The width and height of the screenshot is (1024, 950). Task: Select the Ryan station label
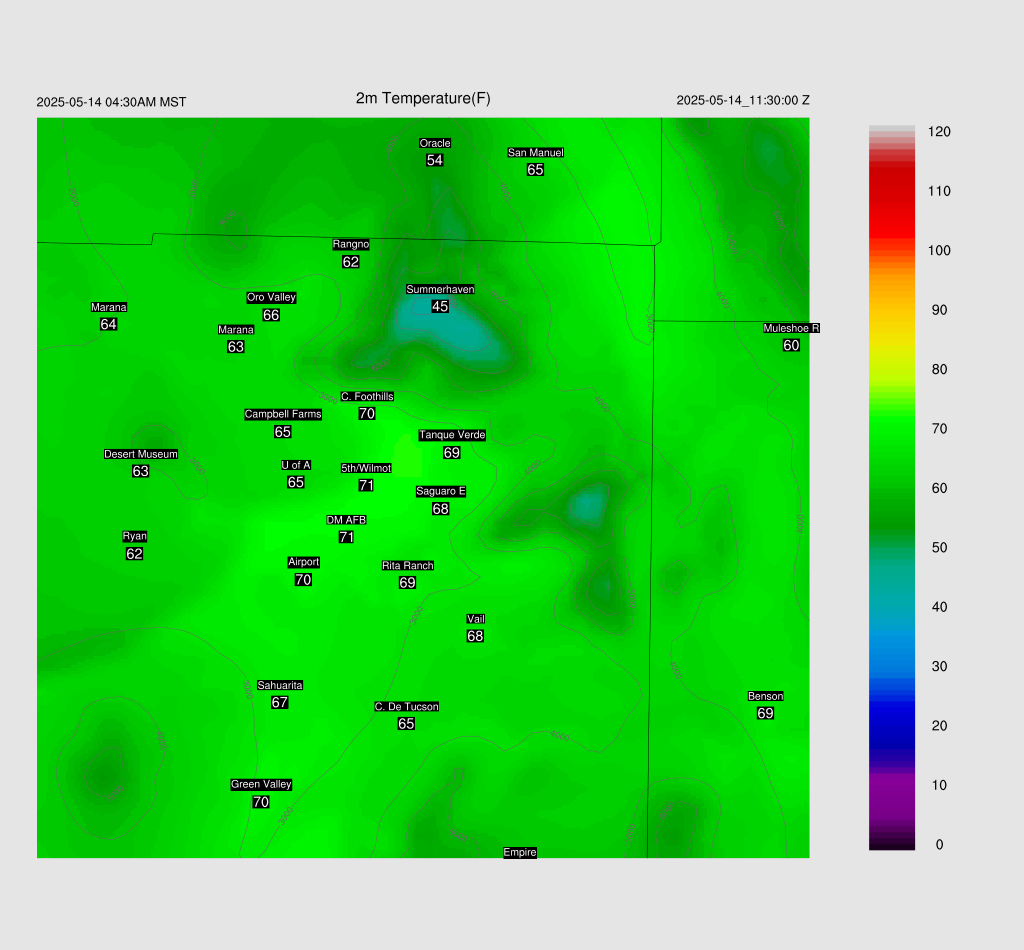coord(135,537)
